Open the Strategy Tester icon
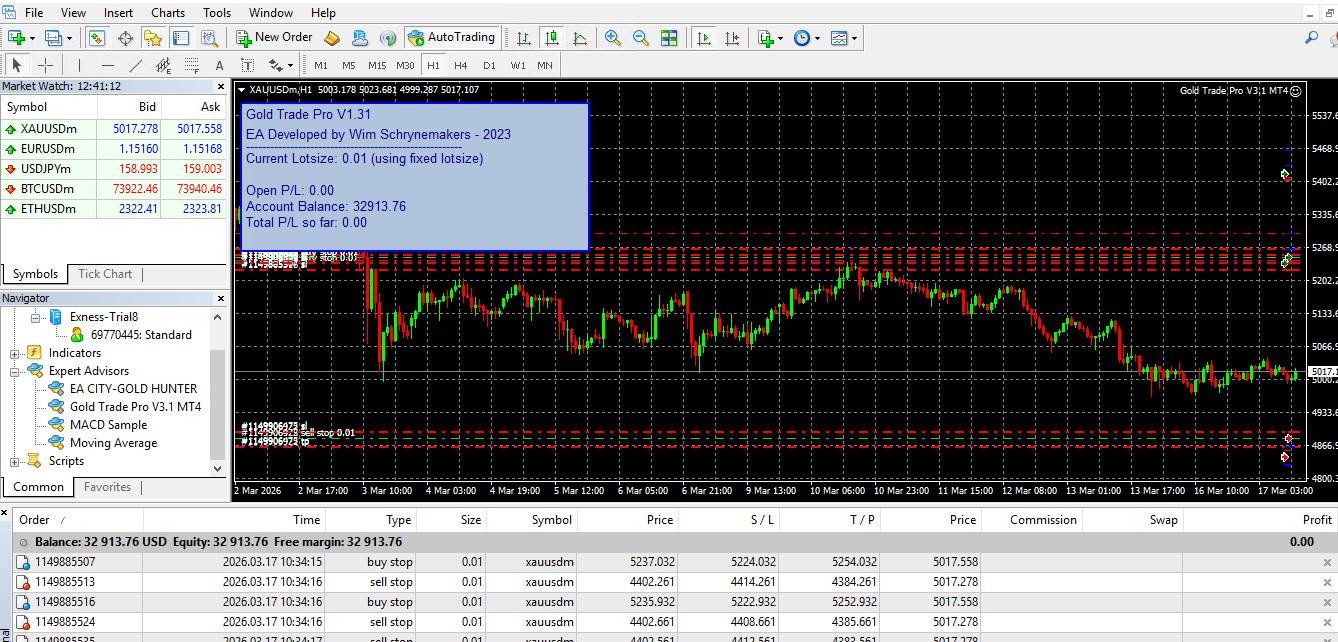Screen dimensions: 1338x642 point(209,38)
